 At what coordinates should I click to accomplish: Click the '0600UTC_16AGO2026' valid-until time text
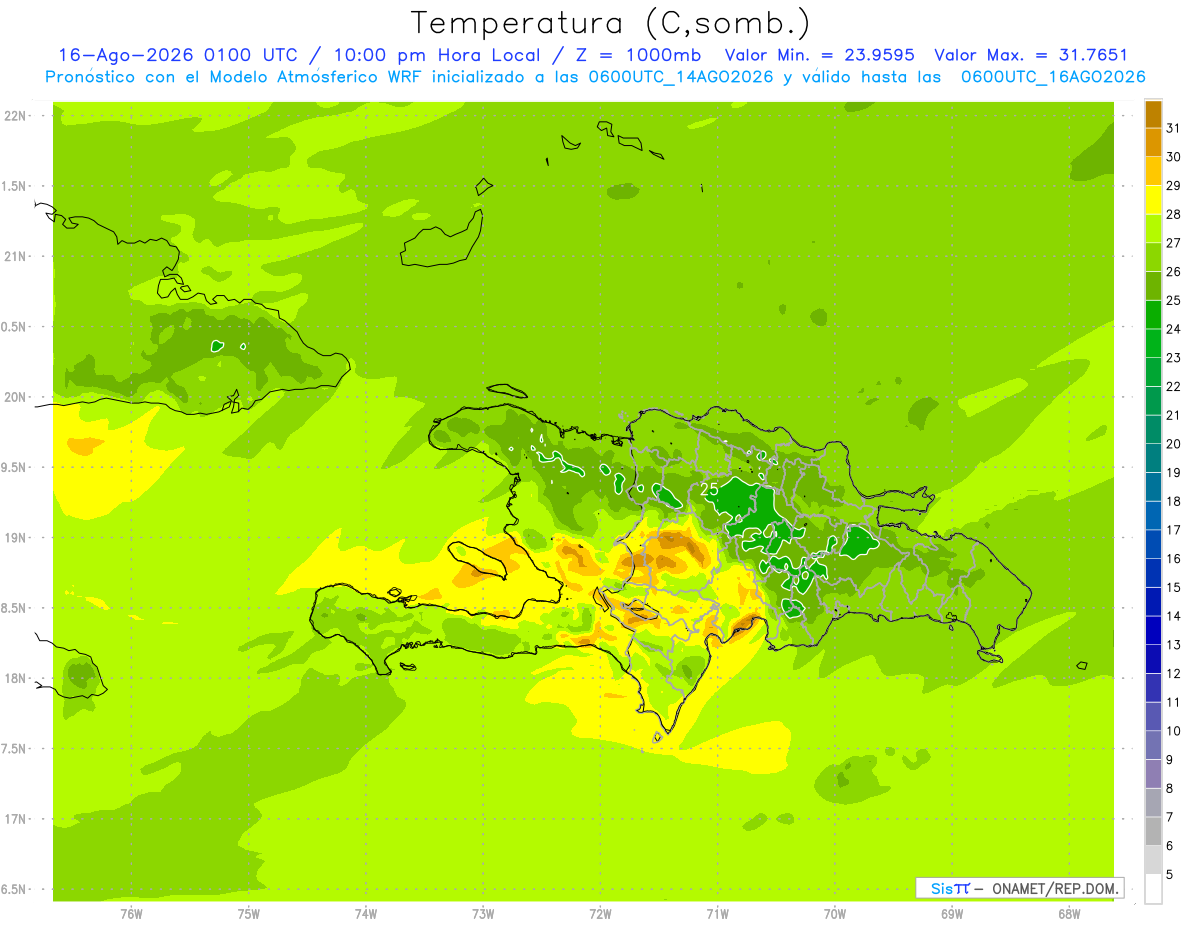click(1053, 77)
